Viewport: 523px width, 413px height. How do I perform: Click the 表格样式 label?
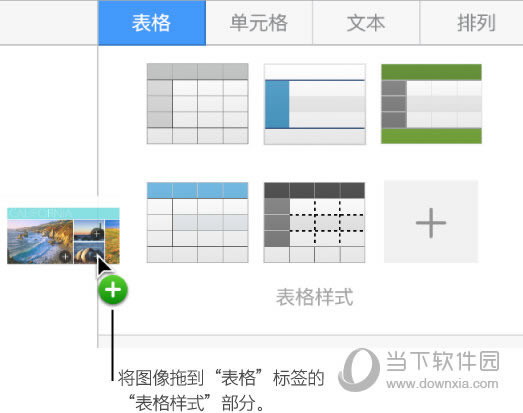click(x=314, y=297)
